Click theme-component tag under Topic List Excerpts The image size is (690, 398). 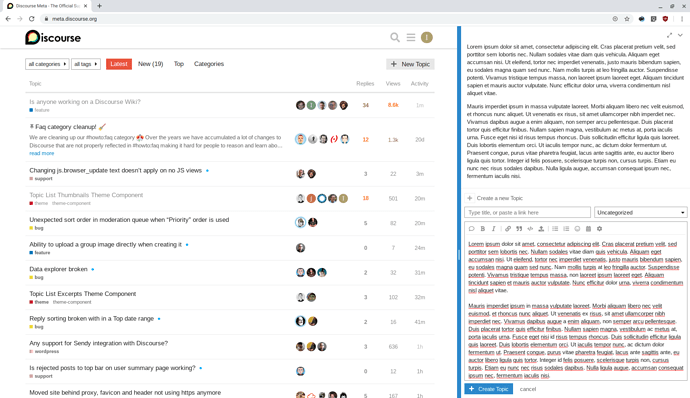(72, 302)
